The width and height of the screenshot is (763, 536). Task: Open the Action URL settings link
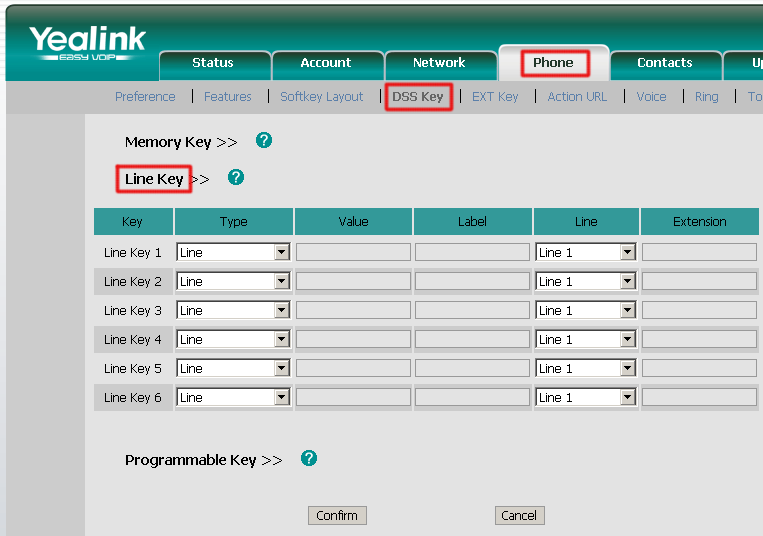pos(577,97)
